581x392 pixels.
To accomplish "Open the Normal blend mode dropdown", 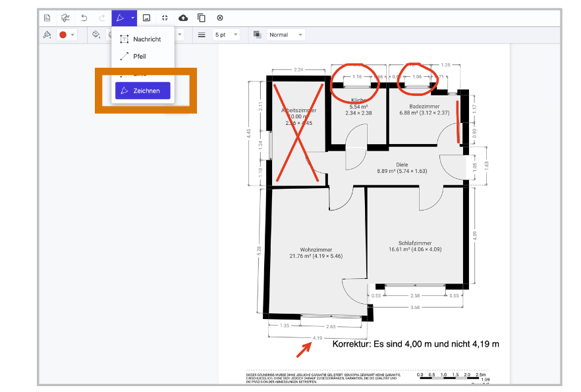I will click(x=286, y=35).
